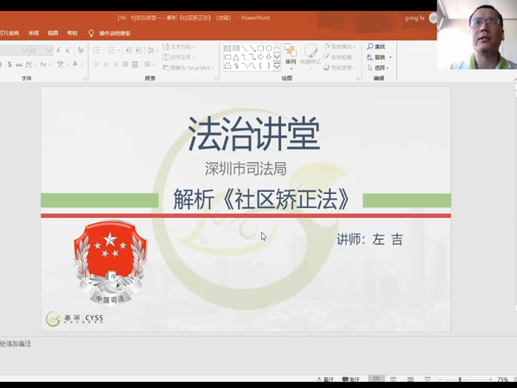Increase the list indent level
Screen dimensions: 517x388
click(139, 50)
